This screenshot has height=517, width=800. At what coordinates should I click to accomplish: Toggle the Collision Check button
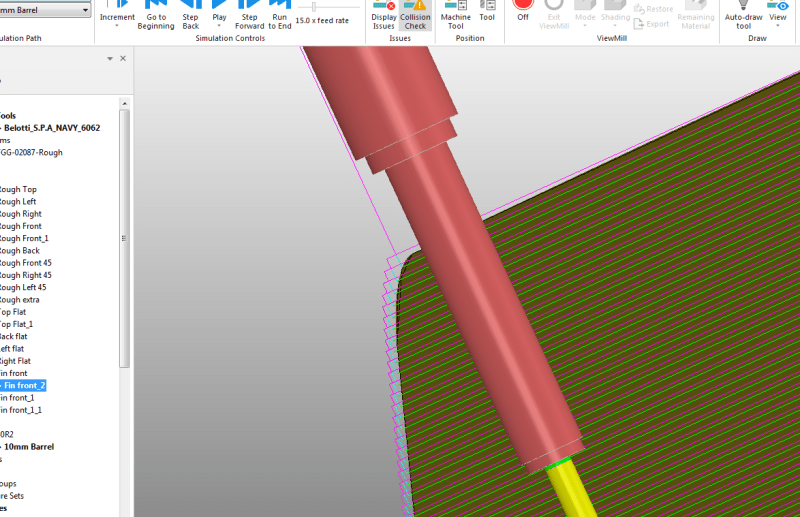415,15
